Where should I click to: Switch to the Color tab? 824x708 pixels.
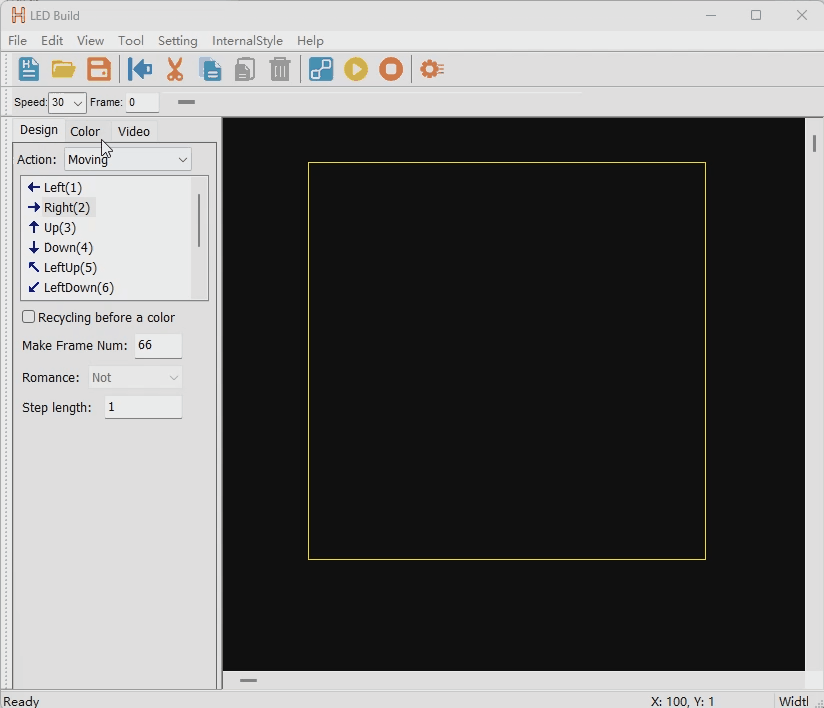click(85, 131)
